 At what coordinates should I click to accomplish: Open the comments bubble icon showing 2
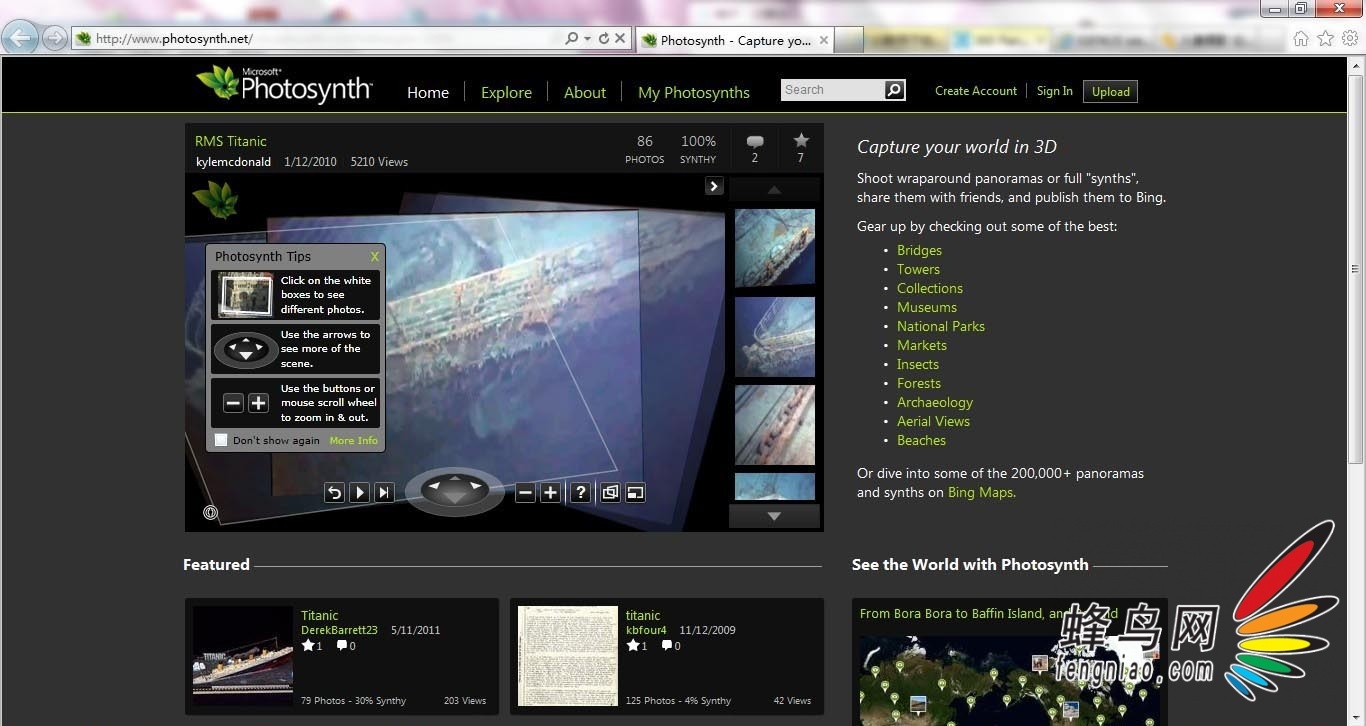(755, 142)
